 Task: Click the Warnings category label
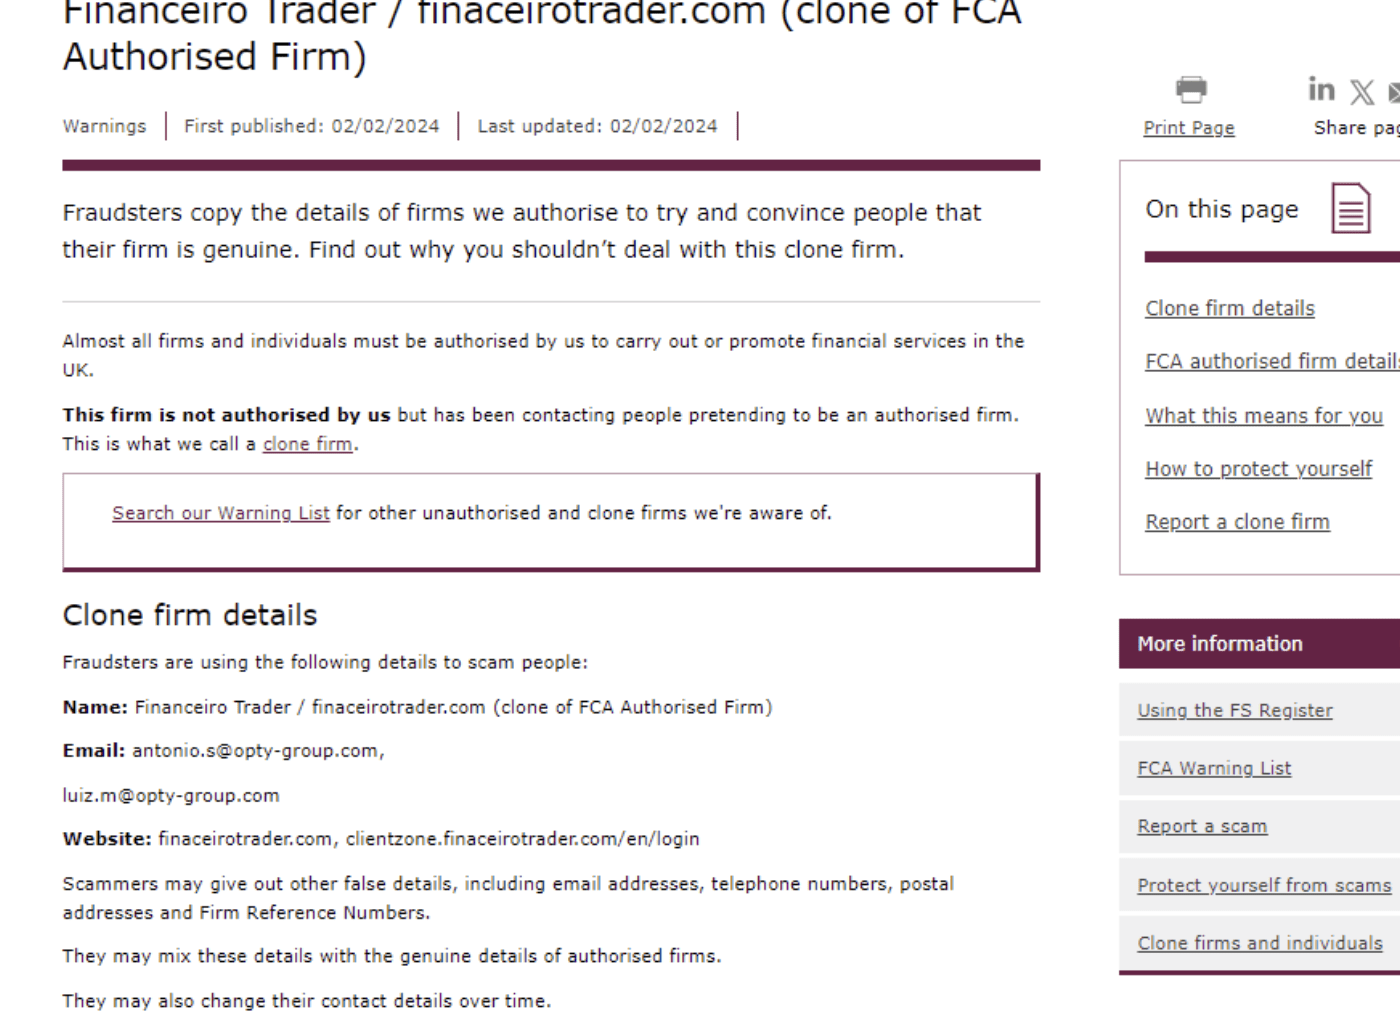[x=104, y=126]
